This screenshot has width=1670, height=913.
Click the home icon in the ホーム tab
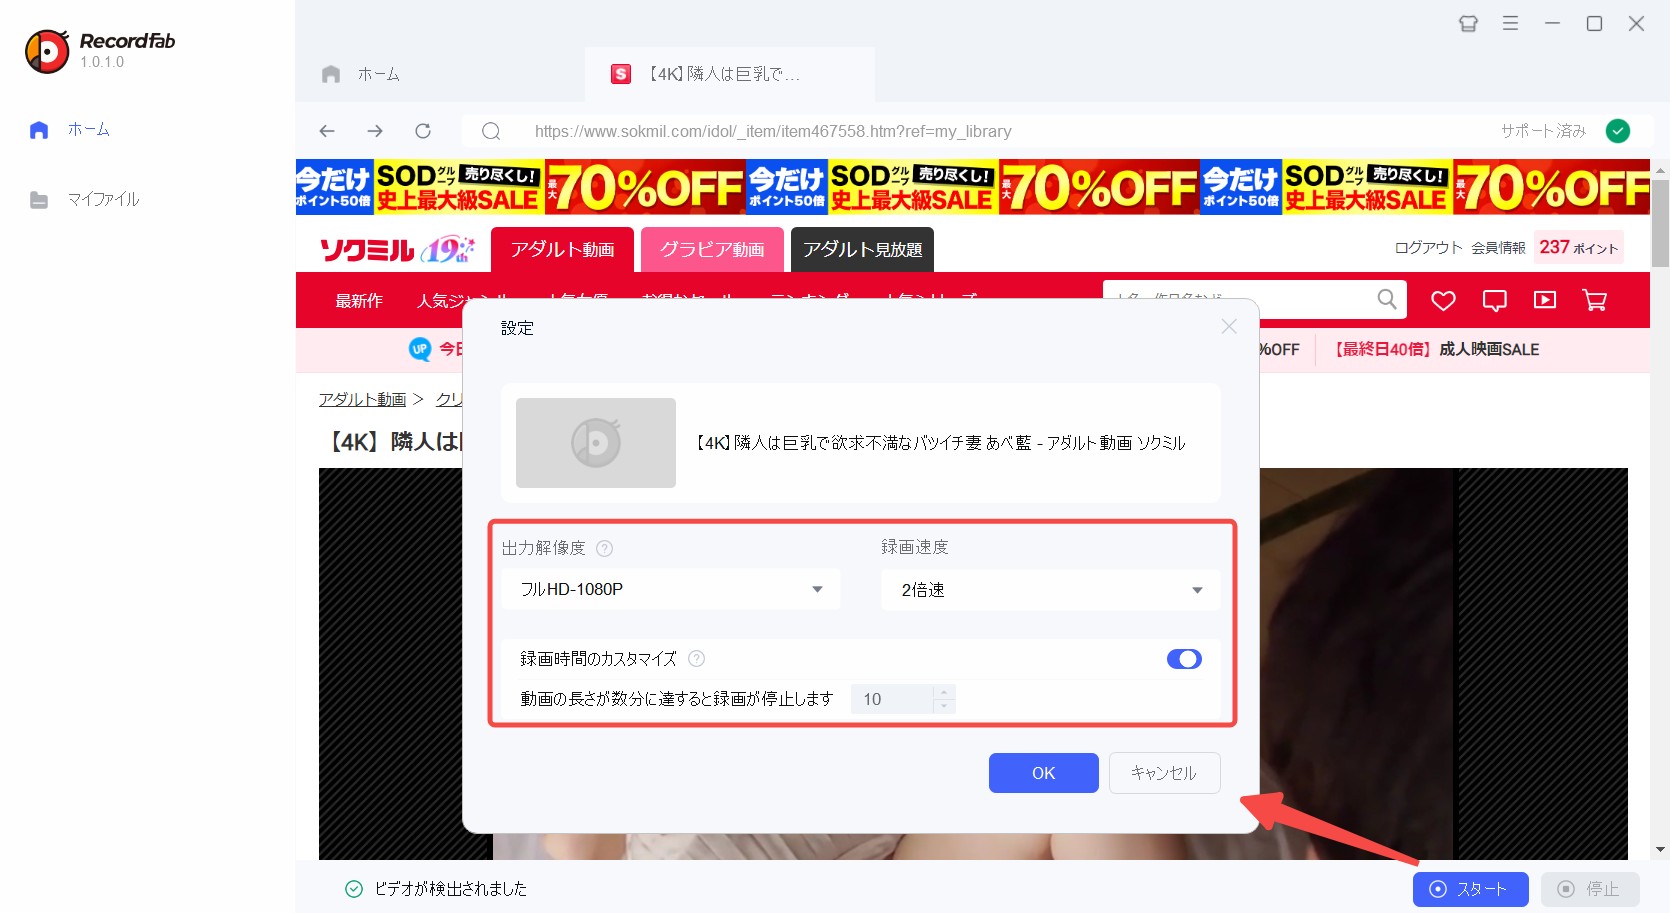click(x=331, y=74)
